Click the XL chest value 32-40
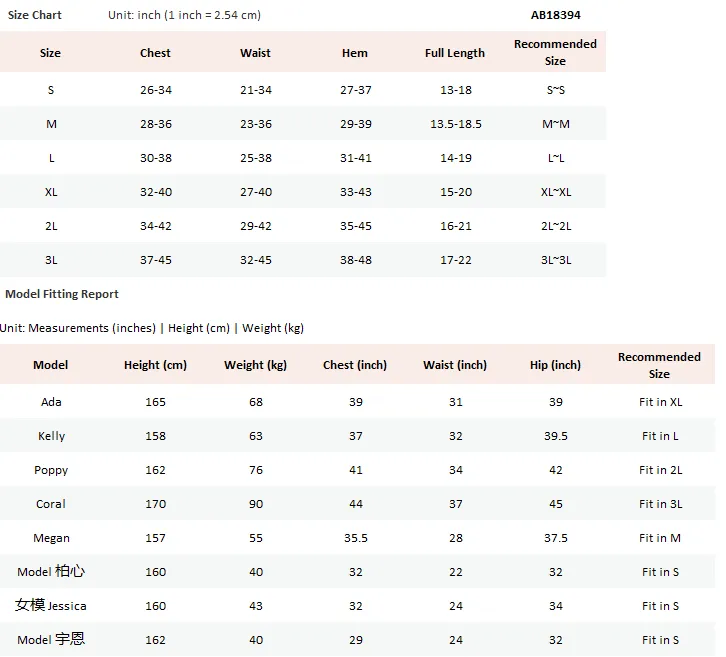Viewport: 726px width, 657px height. click(156, 192)
